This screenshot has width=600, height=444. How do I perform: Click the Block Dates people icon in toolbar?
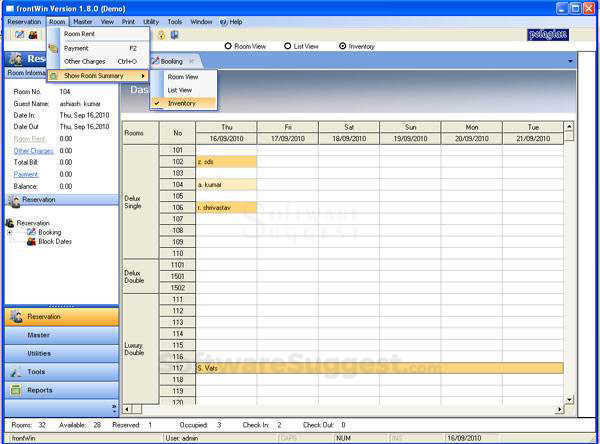pos(33,35)
